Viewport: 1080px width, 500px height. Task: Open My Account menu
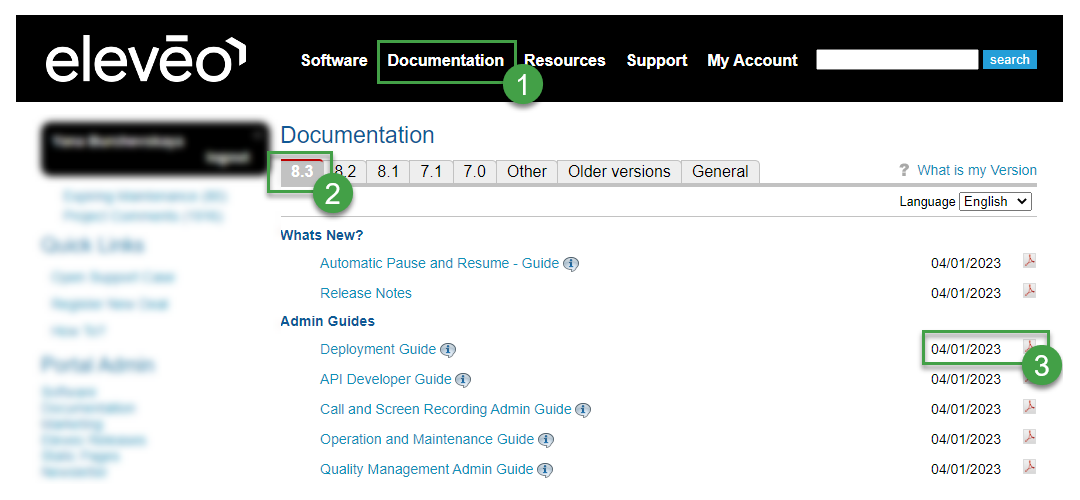point(752,60)
